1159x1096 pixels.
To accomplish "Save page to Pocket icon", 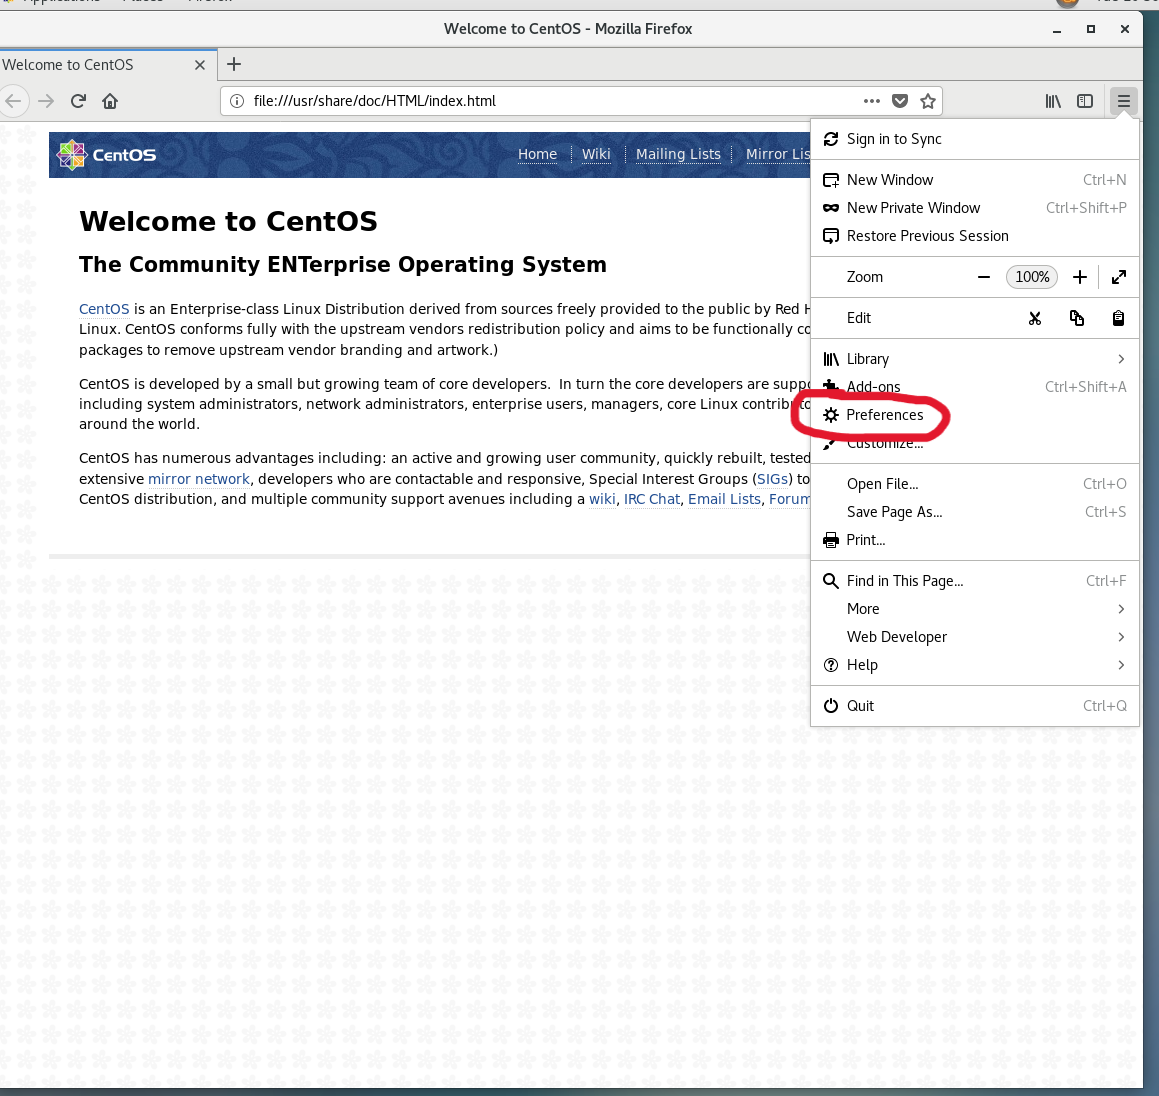I will 900,101.
